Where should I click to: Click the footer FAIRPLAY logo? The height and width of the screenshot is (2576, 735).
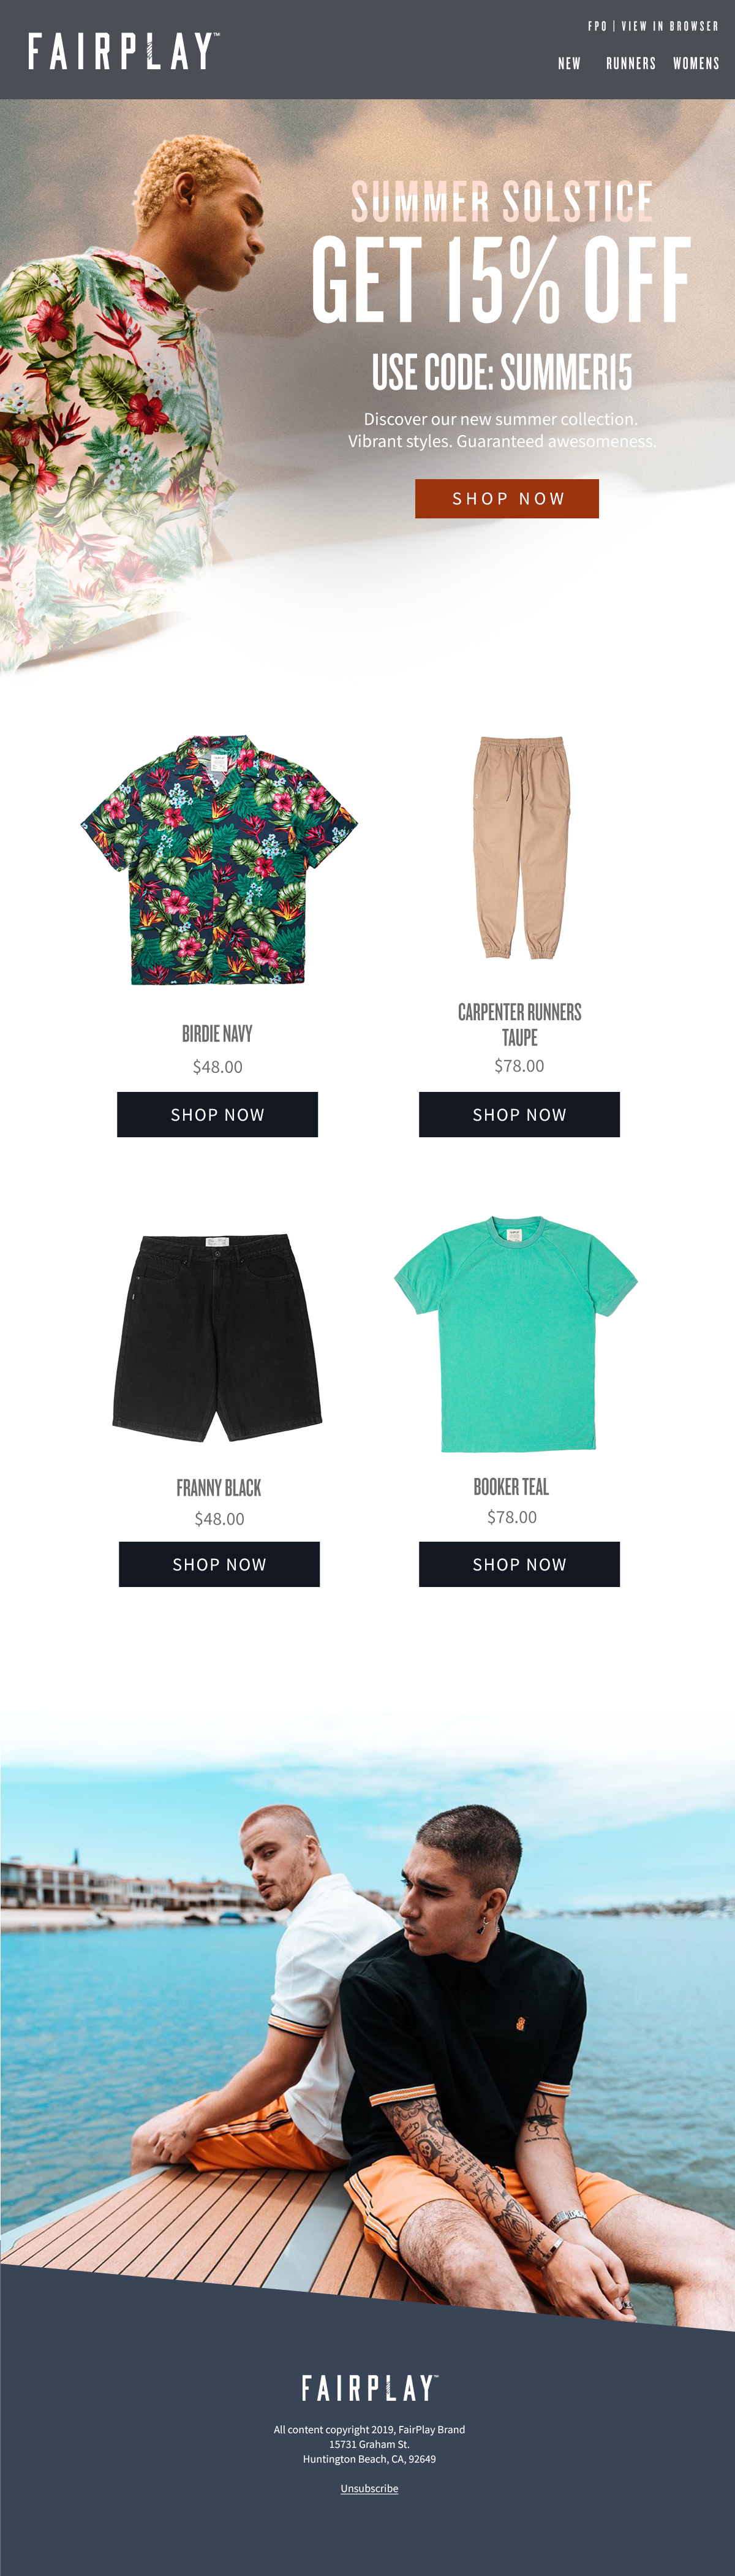[369, 2388]
